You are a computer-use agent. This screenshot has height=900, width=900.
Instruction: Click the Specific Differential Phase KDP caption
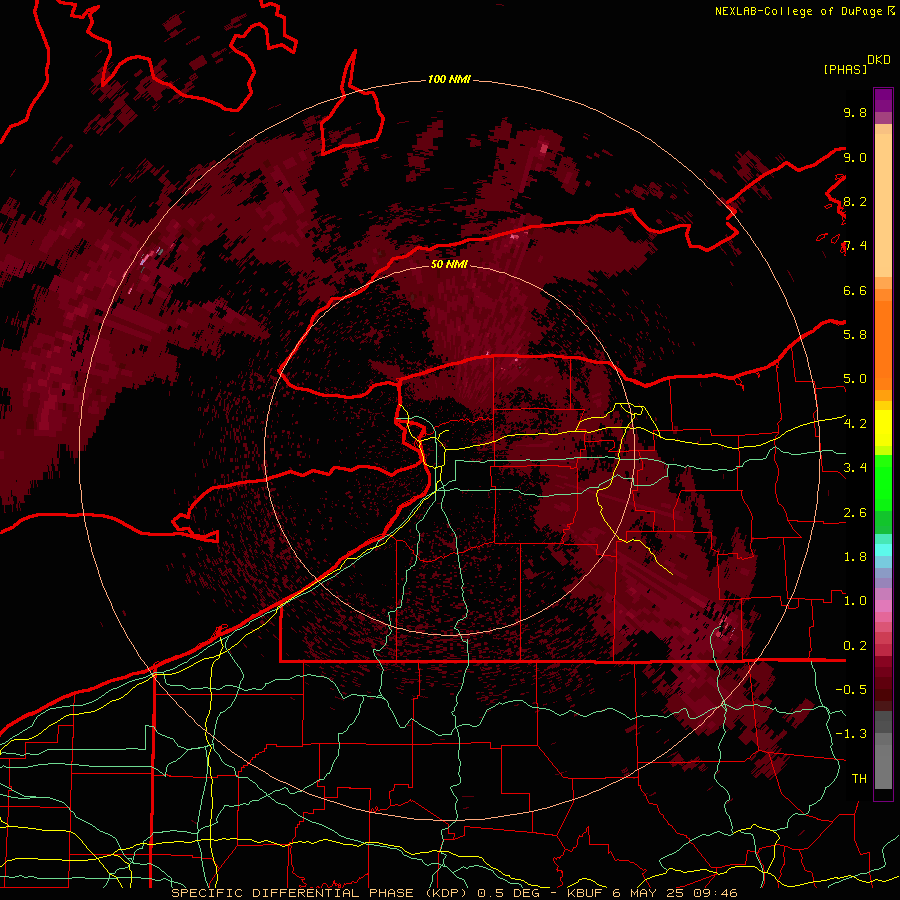454,893
